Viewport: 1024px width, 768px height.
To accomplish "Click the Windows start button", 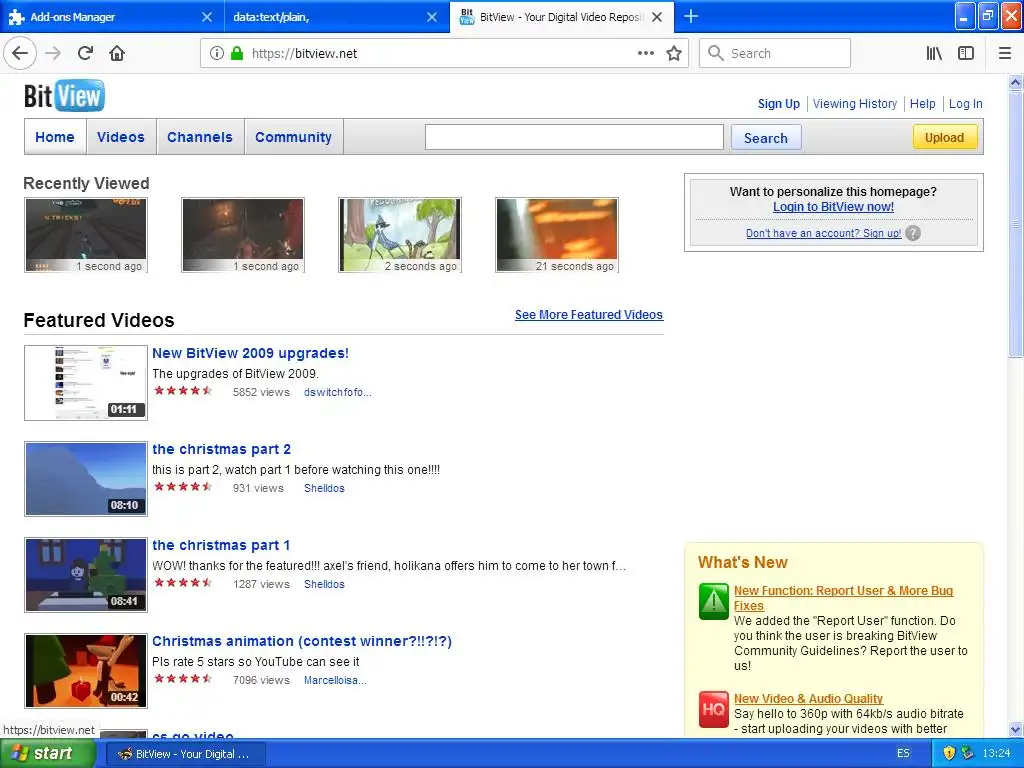I will [46, 753].
